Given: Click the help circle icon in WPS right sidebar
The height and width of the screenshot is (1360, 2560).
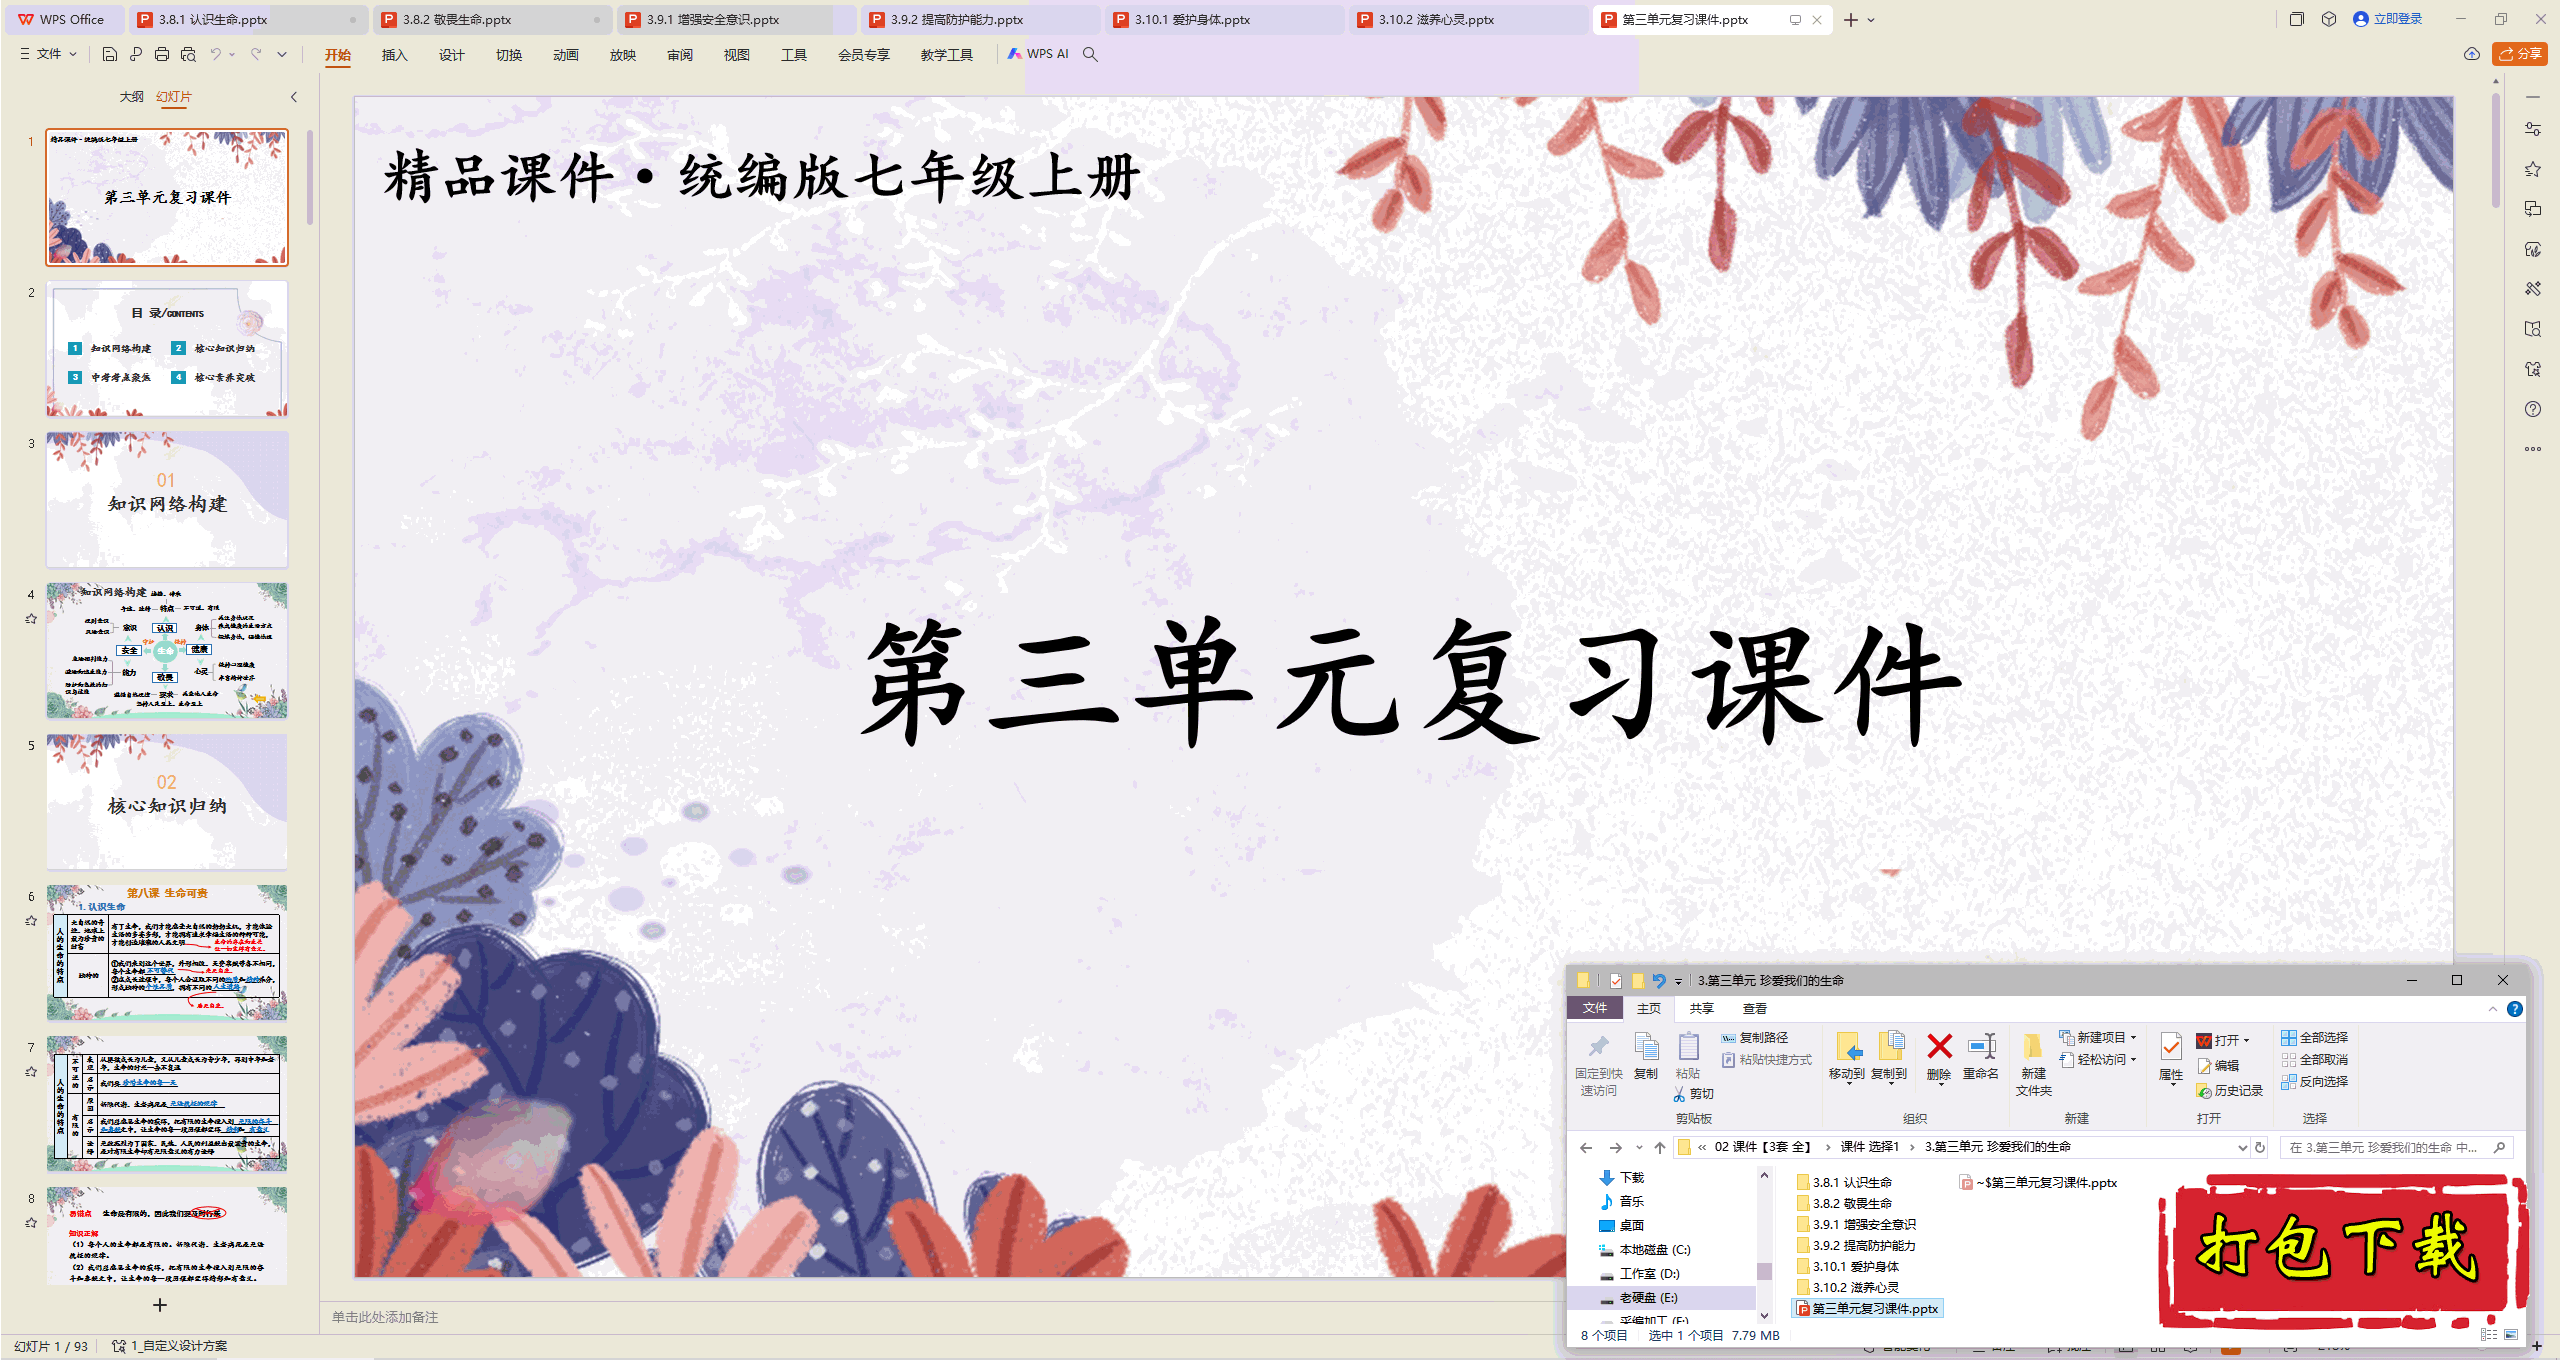Looking at the screenshot, I should click(x=2533, y=409).
